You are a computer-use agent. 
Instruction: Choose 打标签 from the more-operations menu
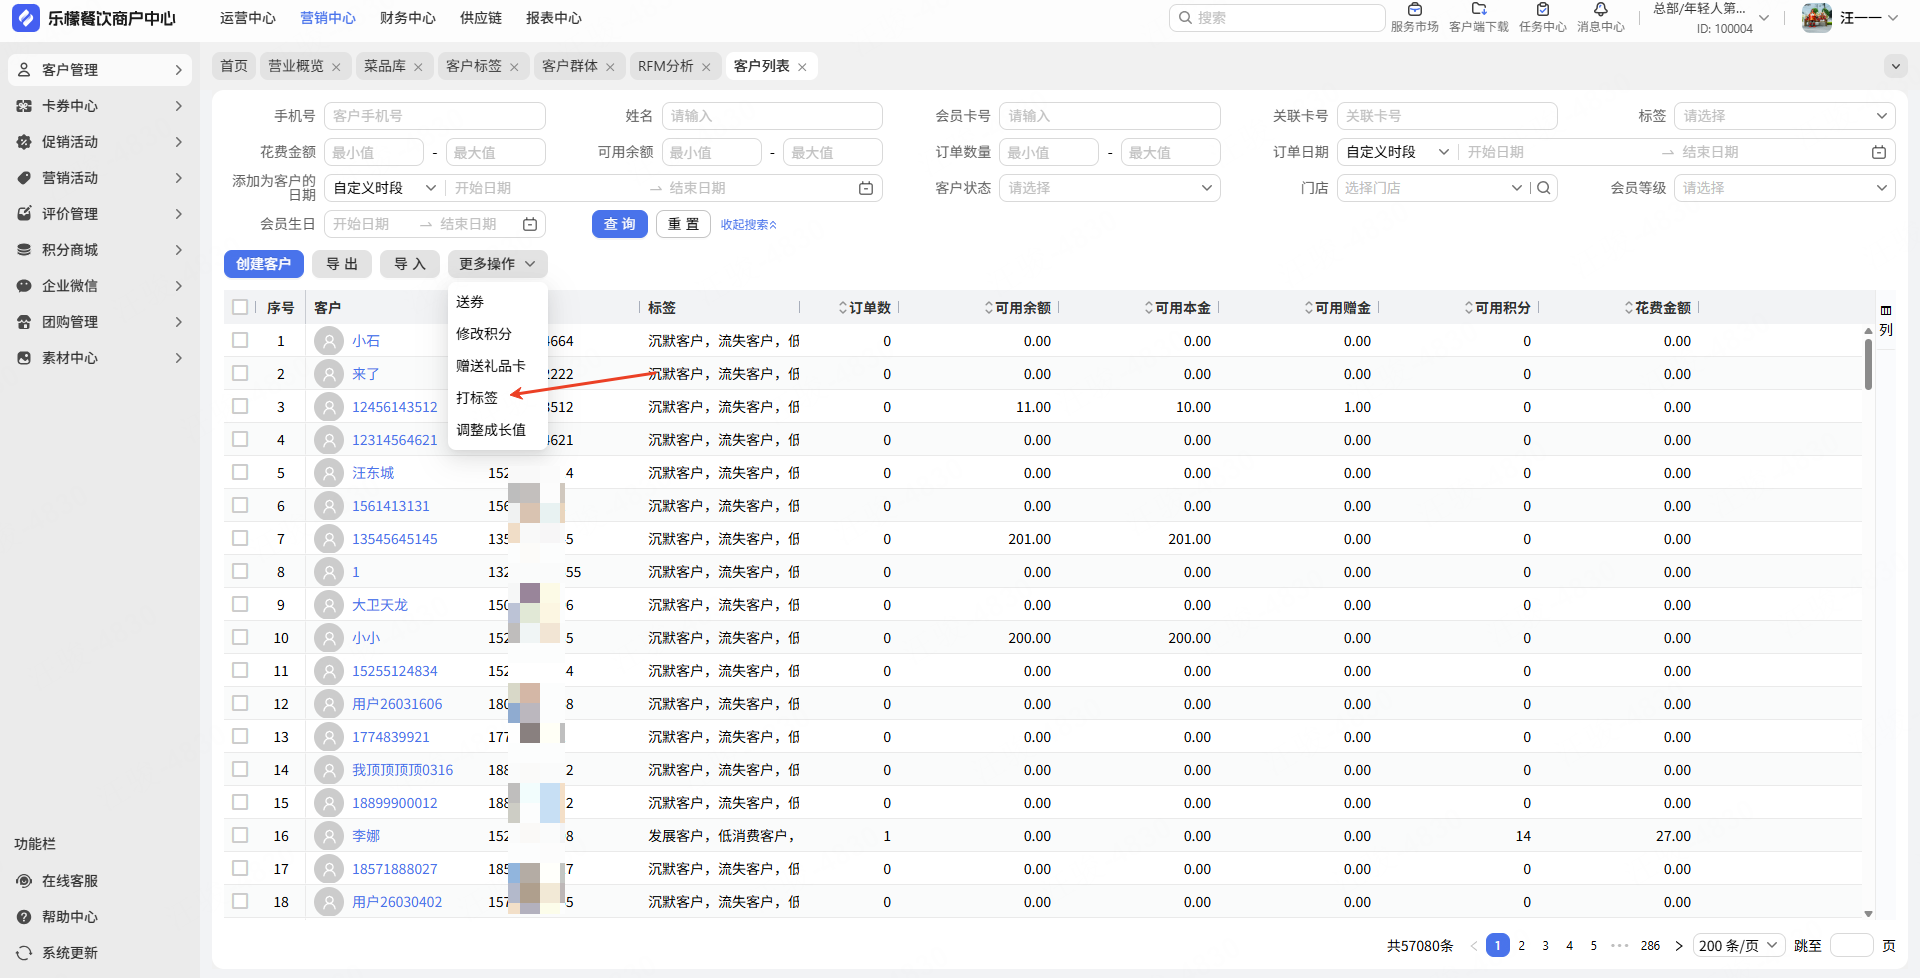477,398
